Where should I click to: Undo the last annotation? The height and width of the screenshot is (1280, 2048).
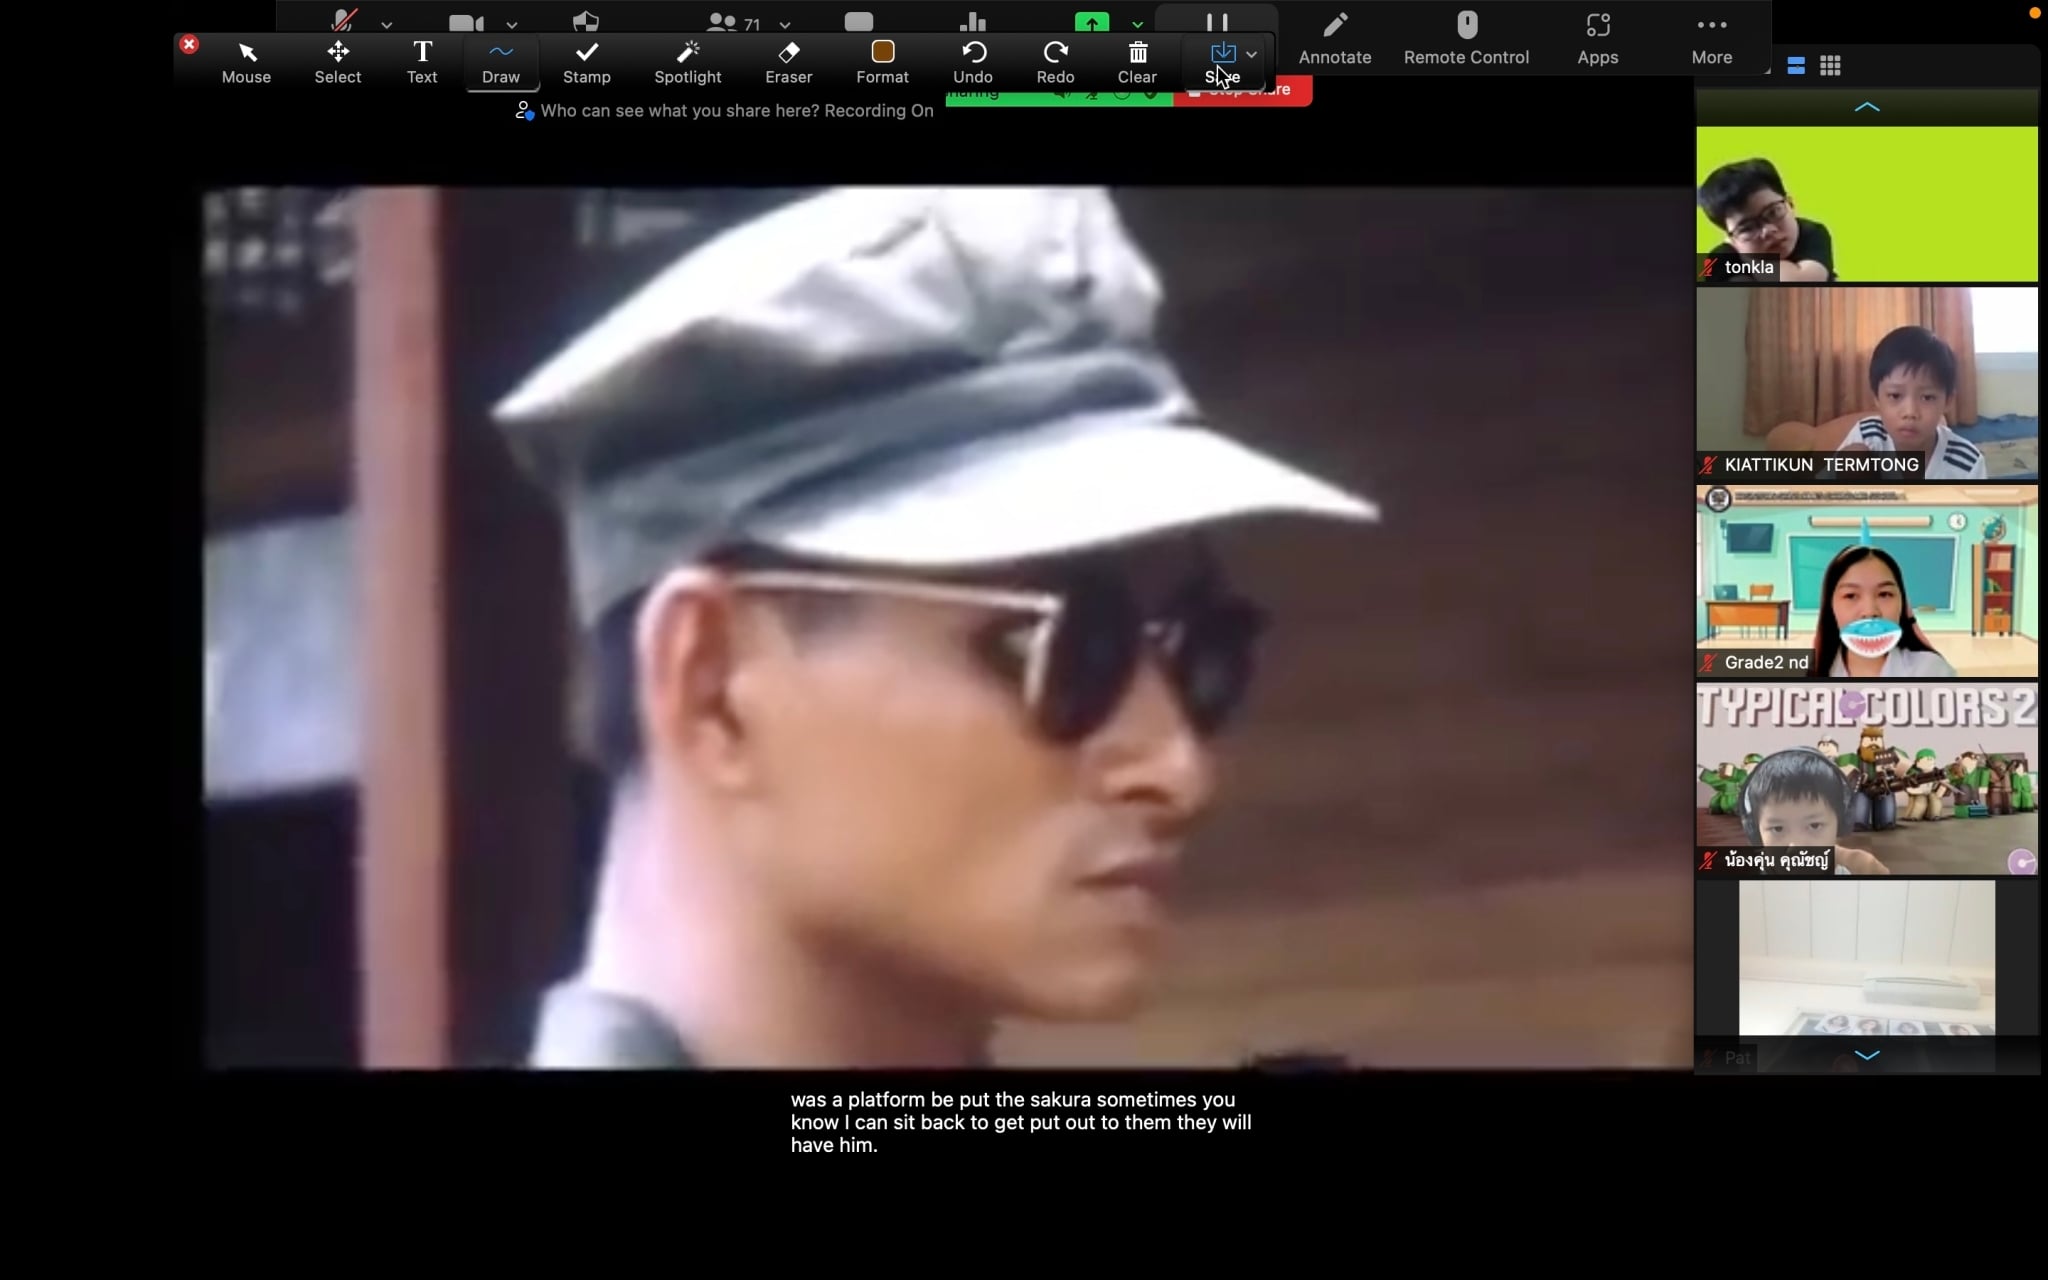click(x=972, y=61)
